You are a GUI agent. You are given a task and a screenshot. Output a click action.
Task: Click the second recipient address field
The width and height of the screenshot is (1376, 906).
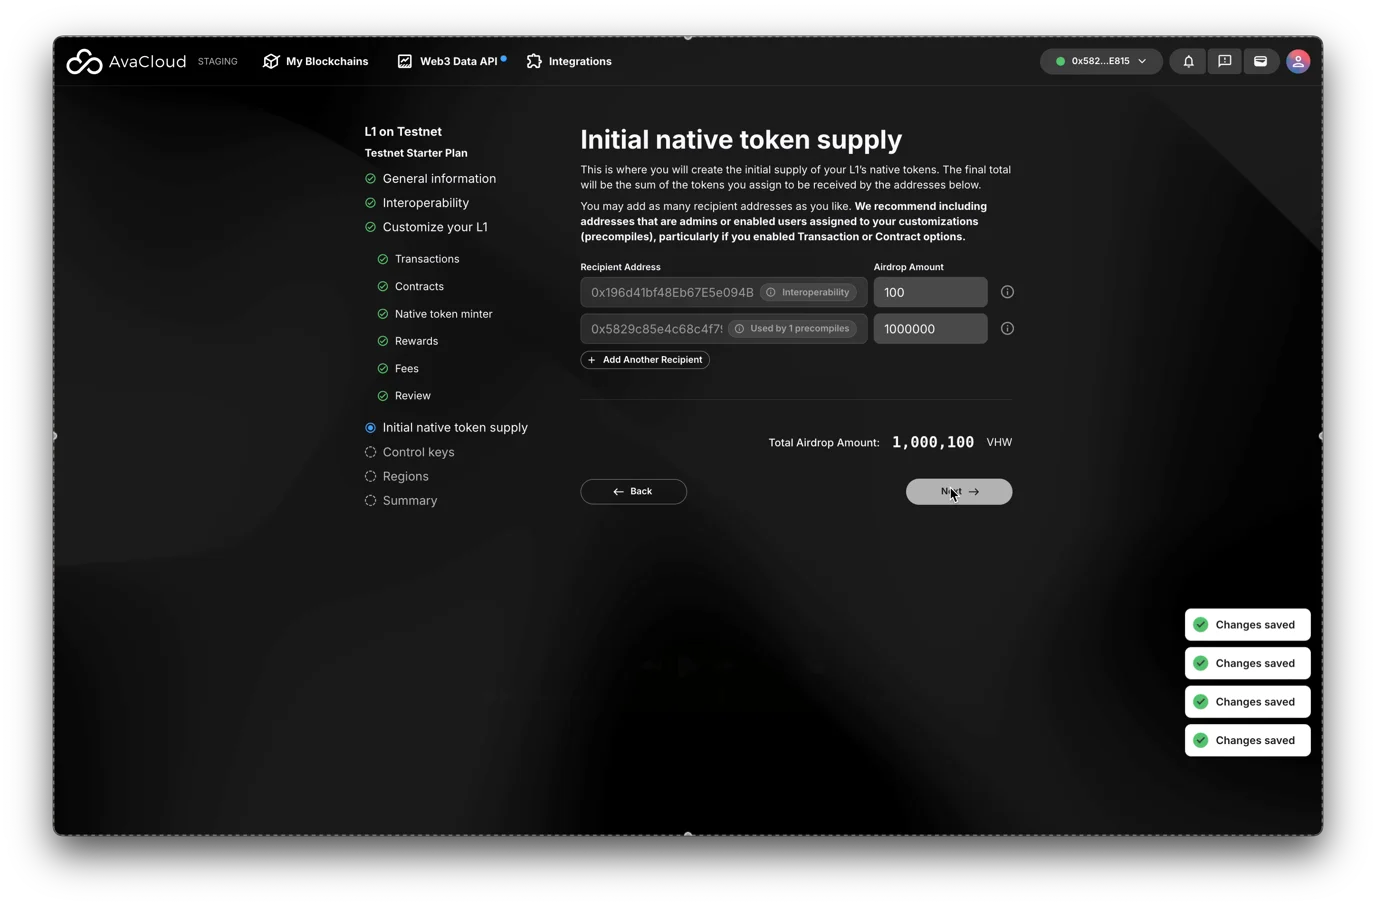(724, 328)
